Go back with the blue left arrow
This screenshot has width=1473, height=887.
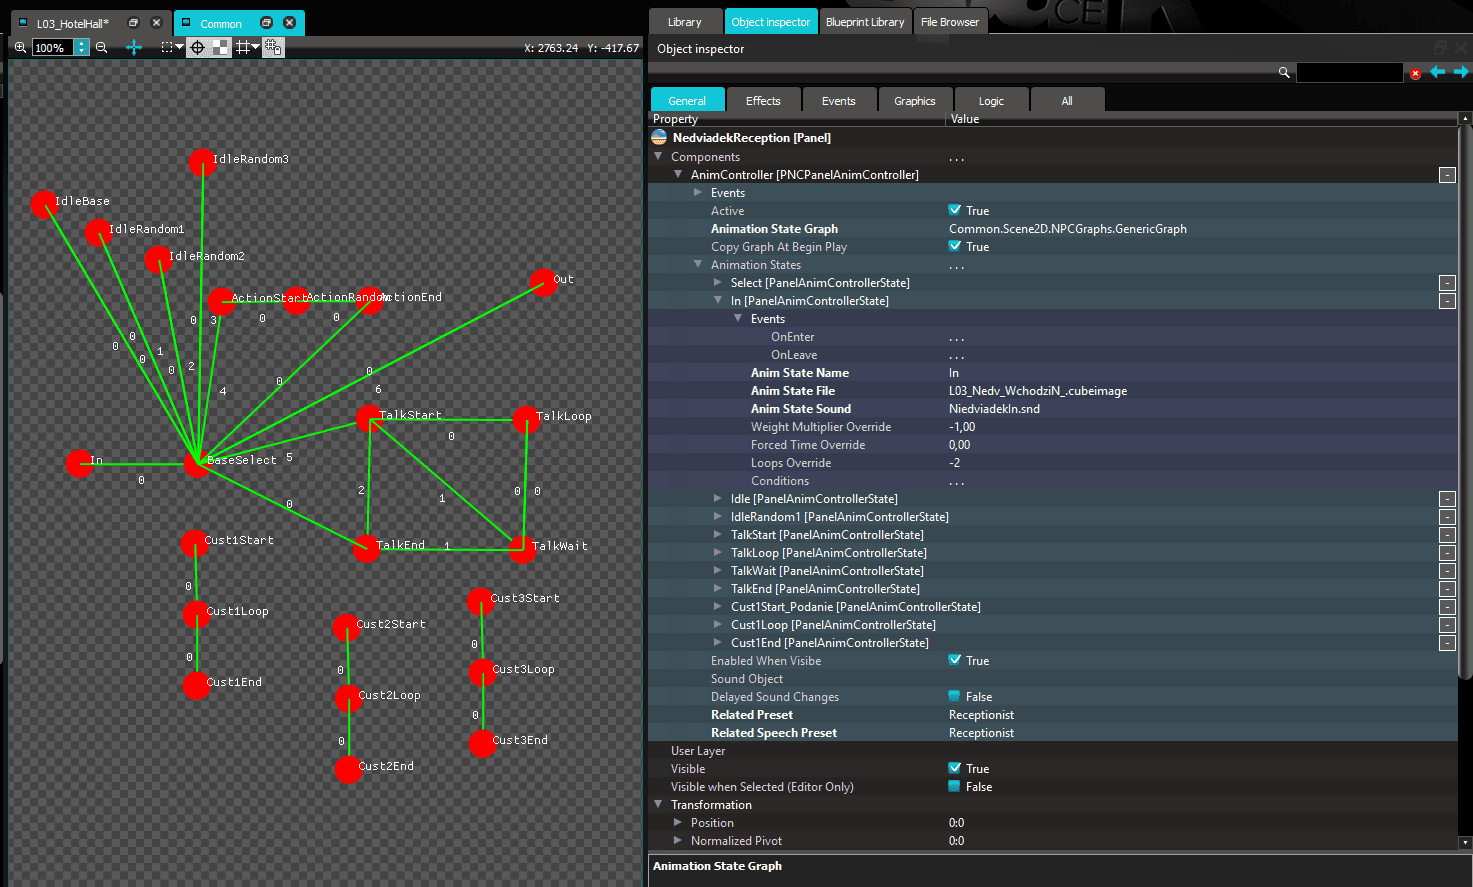point(1438,72)
